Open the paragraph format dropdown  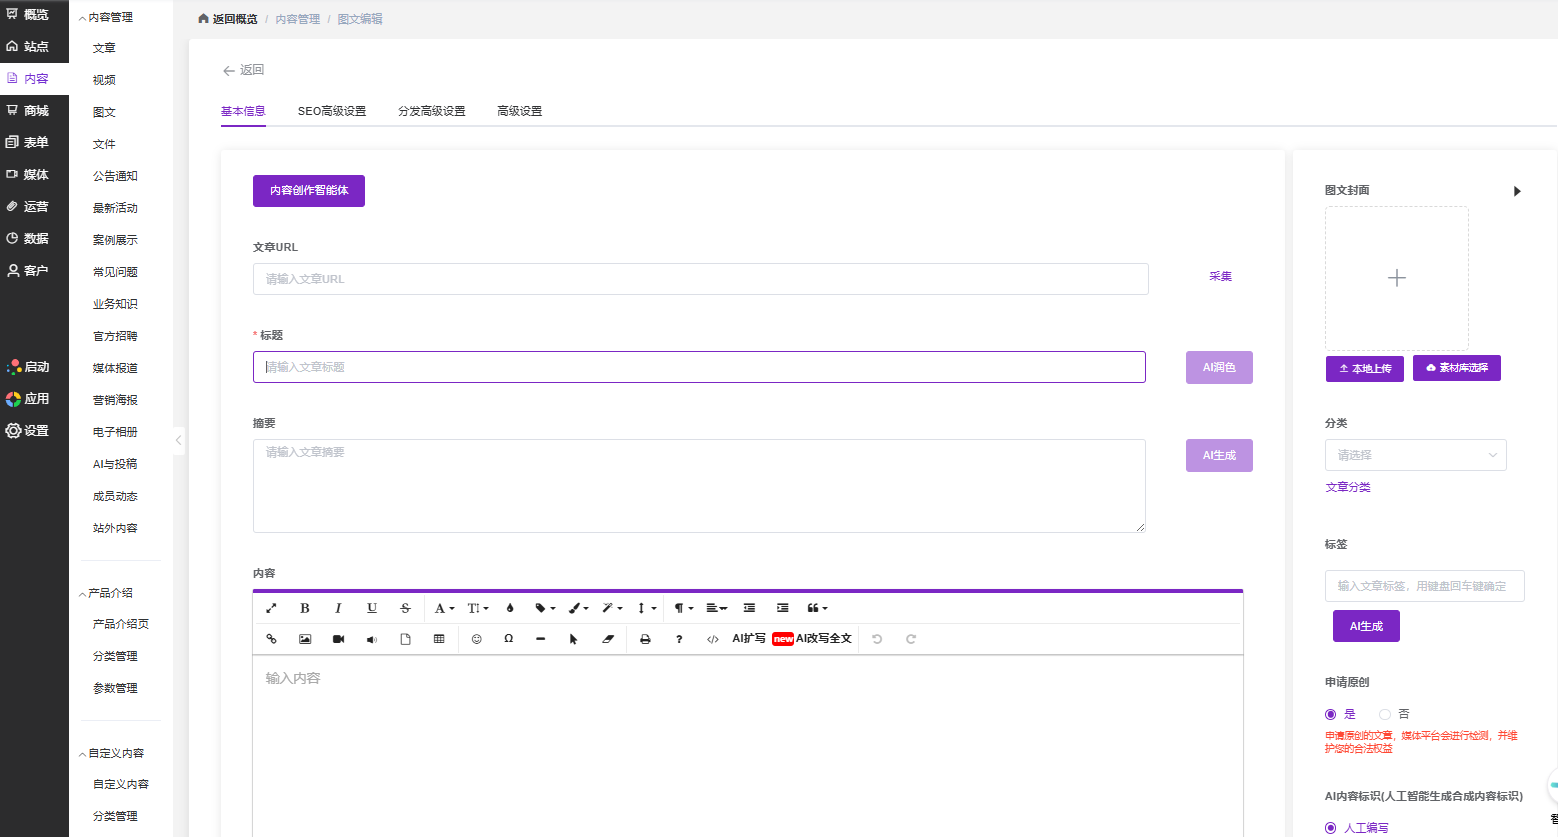click(683, 608)
